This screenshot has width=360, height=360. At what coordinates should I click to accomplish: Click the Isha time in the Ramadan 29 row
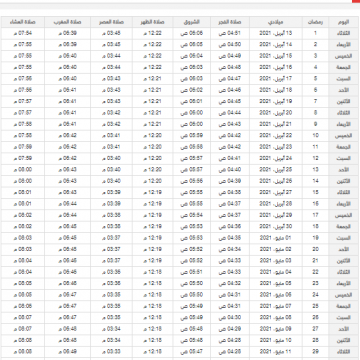coord(23,351)
